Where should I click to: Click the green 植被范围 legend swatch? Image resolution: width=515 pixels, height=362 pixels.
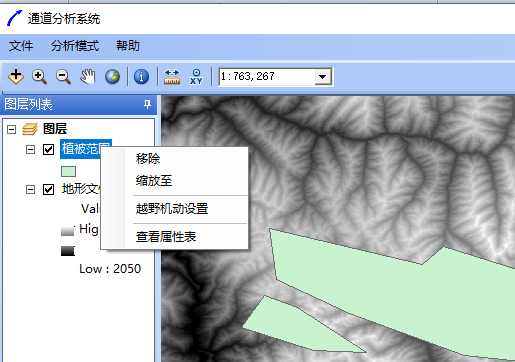click(68, 171)
